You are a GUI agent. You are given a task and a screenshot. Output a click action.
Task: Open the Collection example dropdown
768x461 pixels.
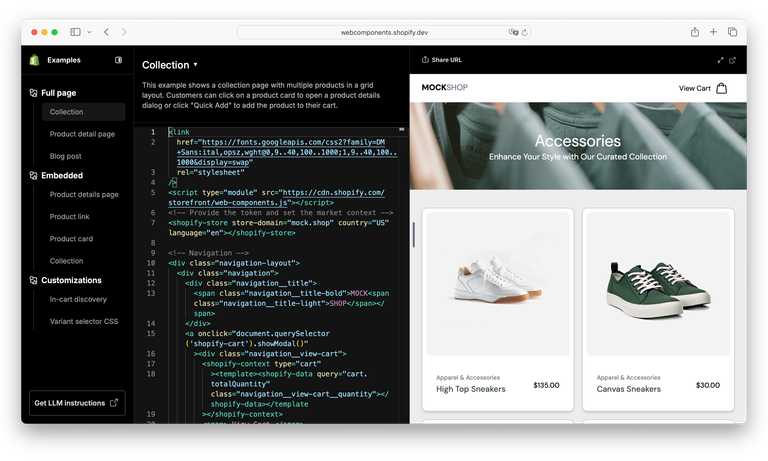pyautogui.click(x=169, y=65)
